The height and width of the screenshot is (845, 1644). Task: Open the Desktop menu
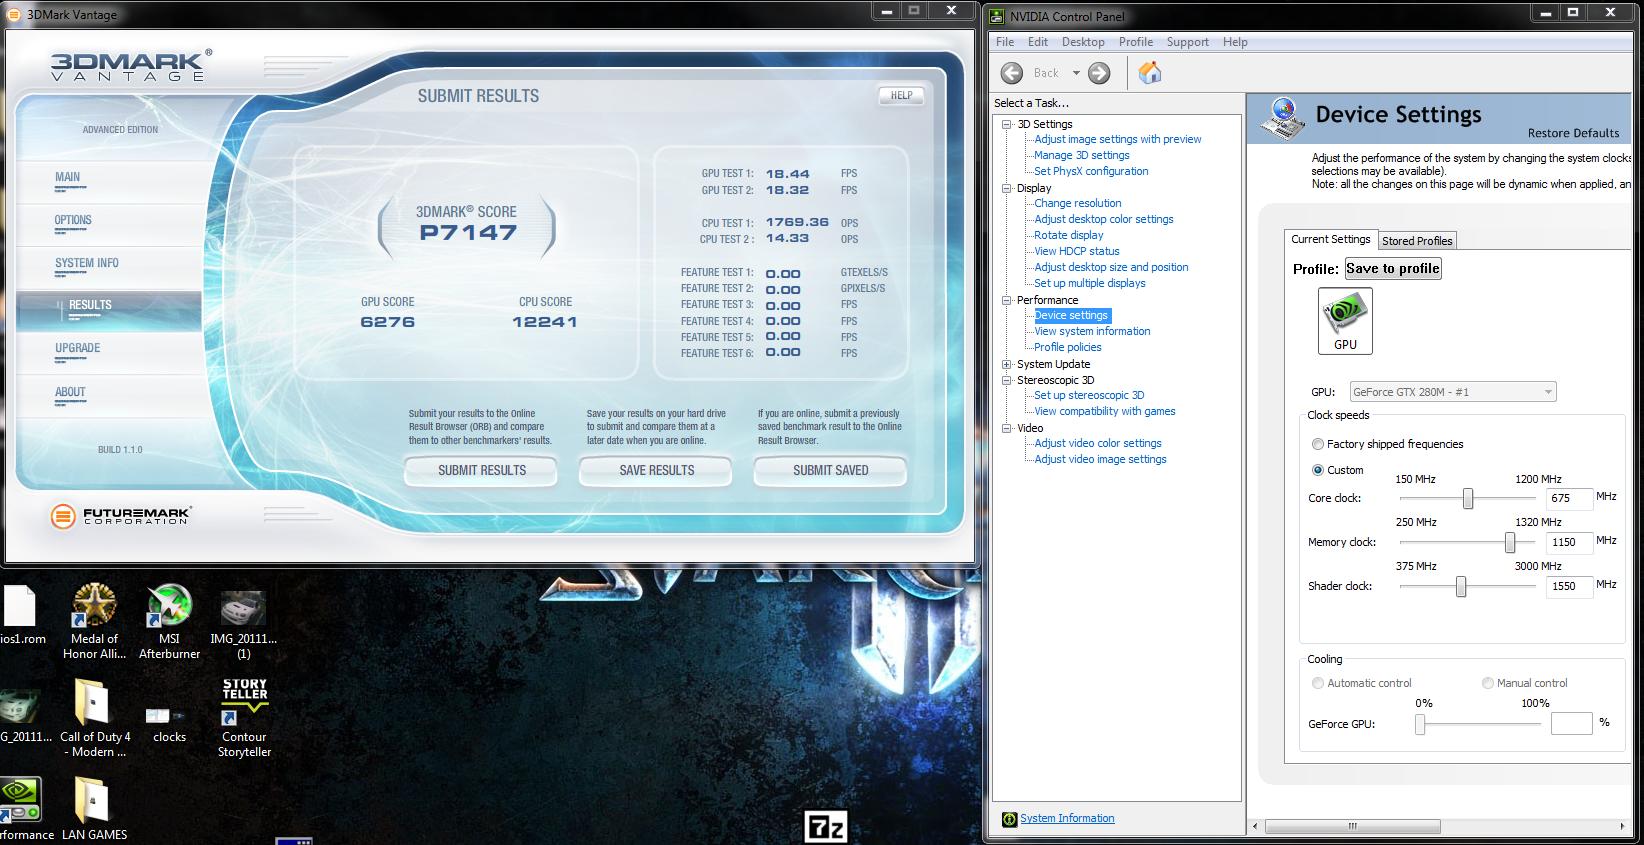(1083, 42)
